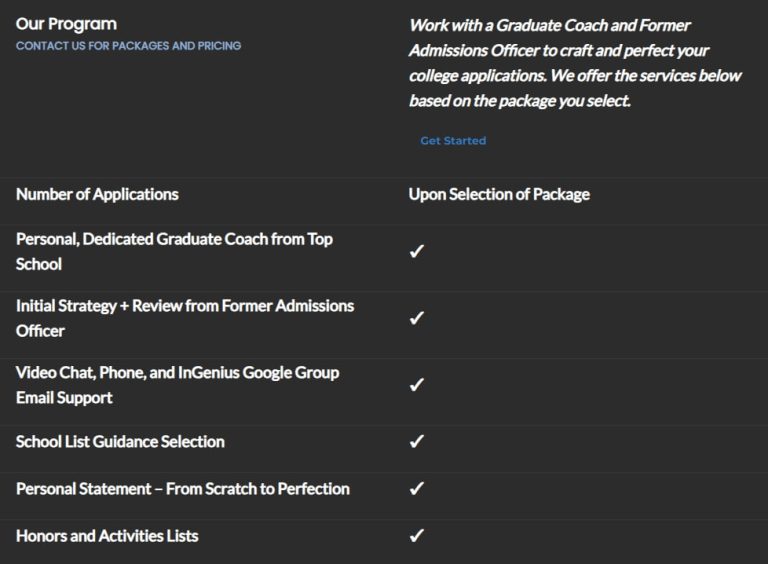The height and width of the screenshot is (564, 768).
Task: Click 'Initial Strategy + Review from Former Admissions Officer'
Action: click(185, 318)
